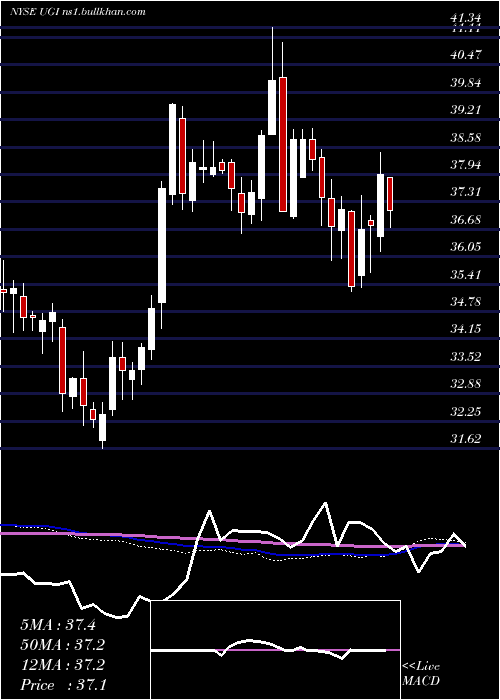Click the 33.52 price axis label
This screenshot has height=700, width=500.
pos(466,357)
